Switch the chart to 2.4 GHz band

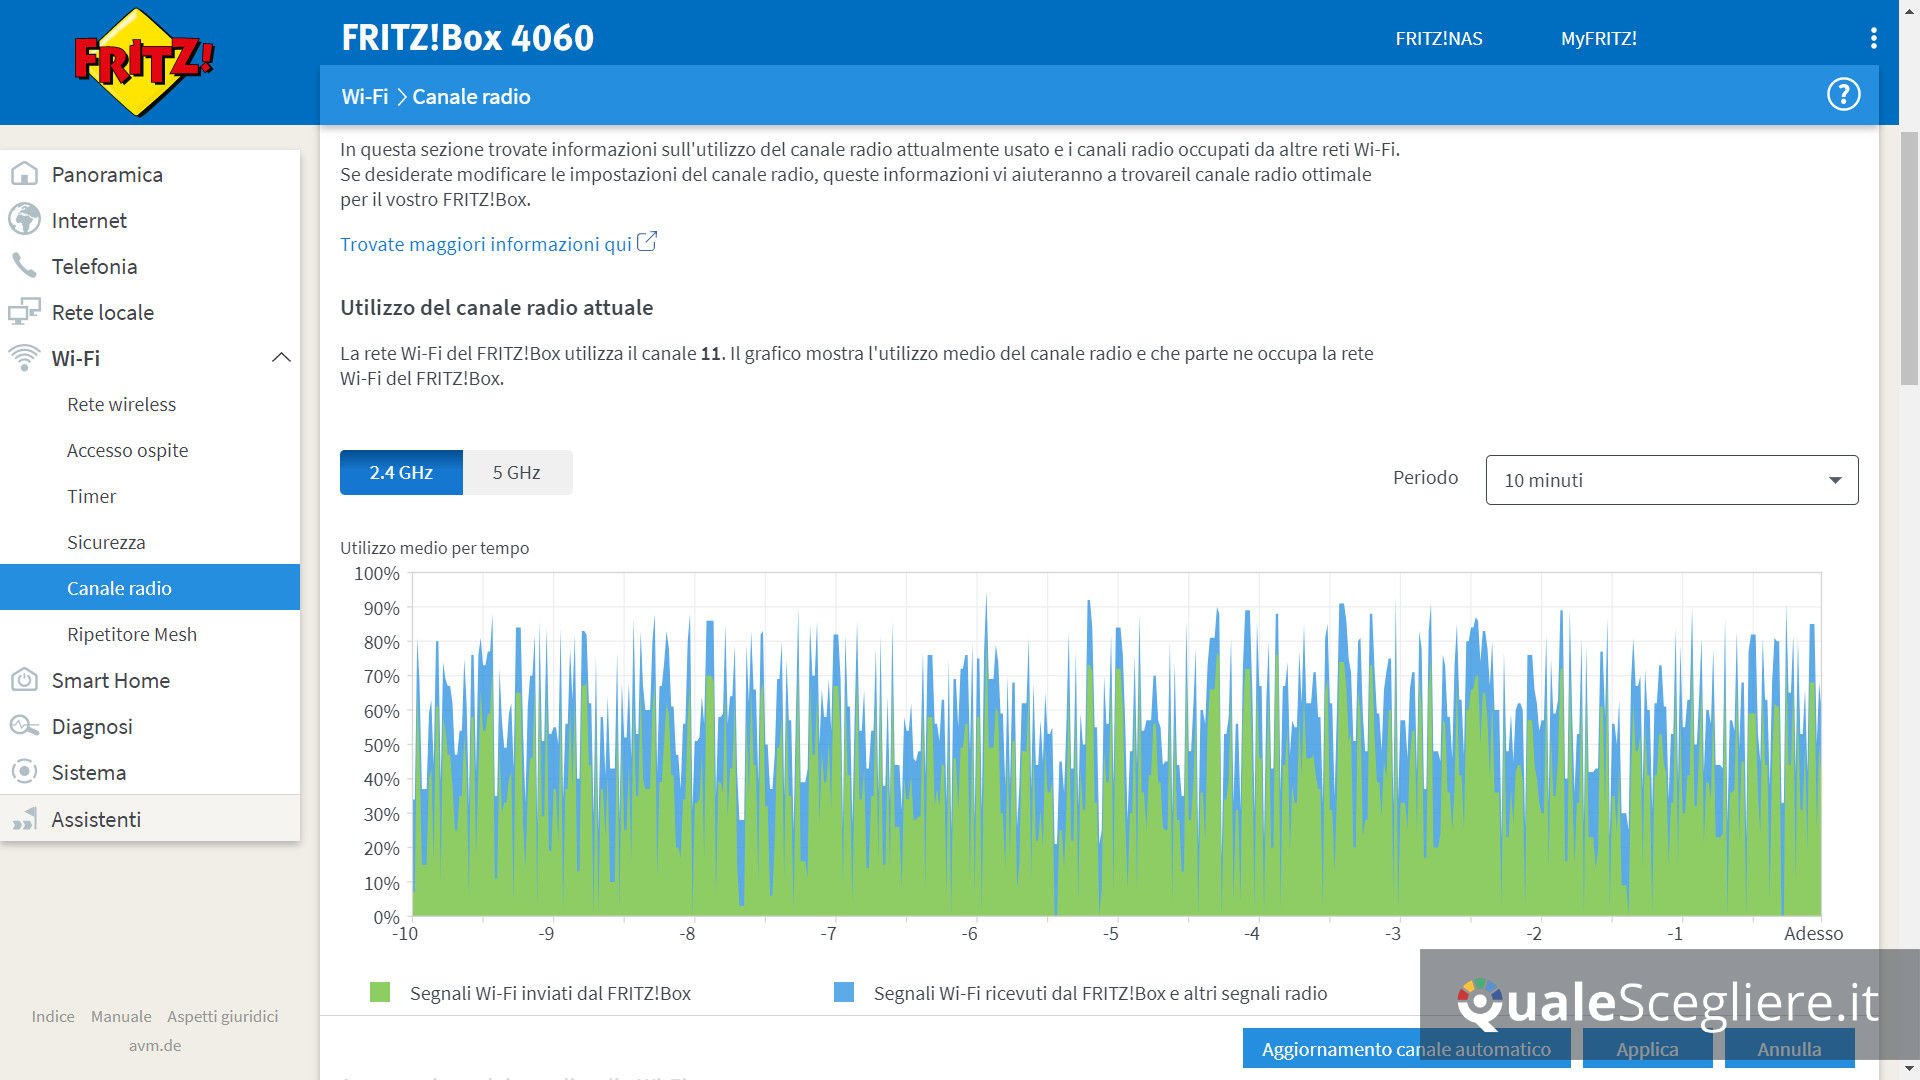click(401, 472)
